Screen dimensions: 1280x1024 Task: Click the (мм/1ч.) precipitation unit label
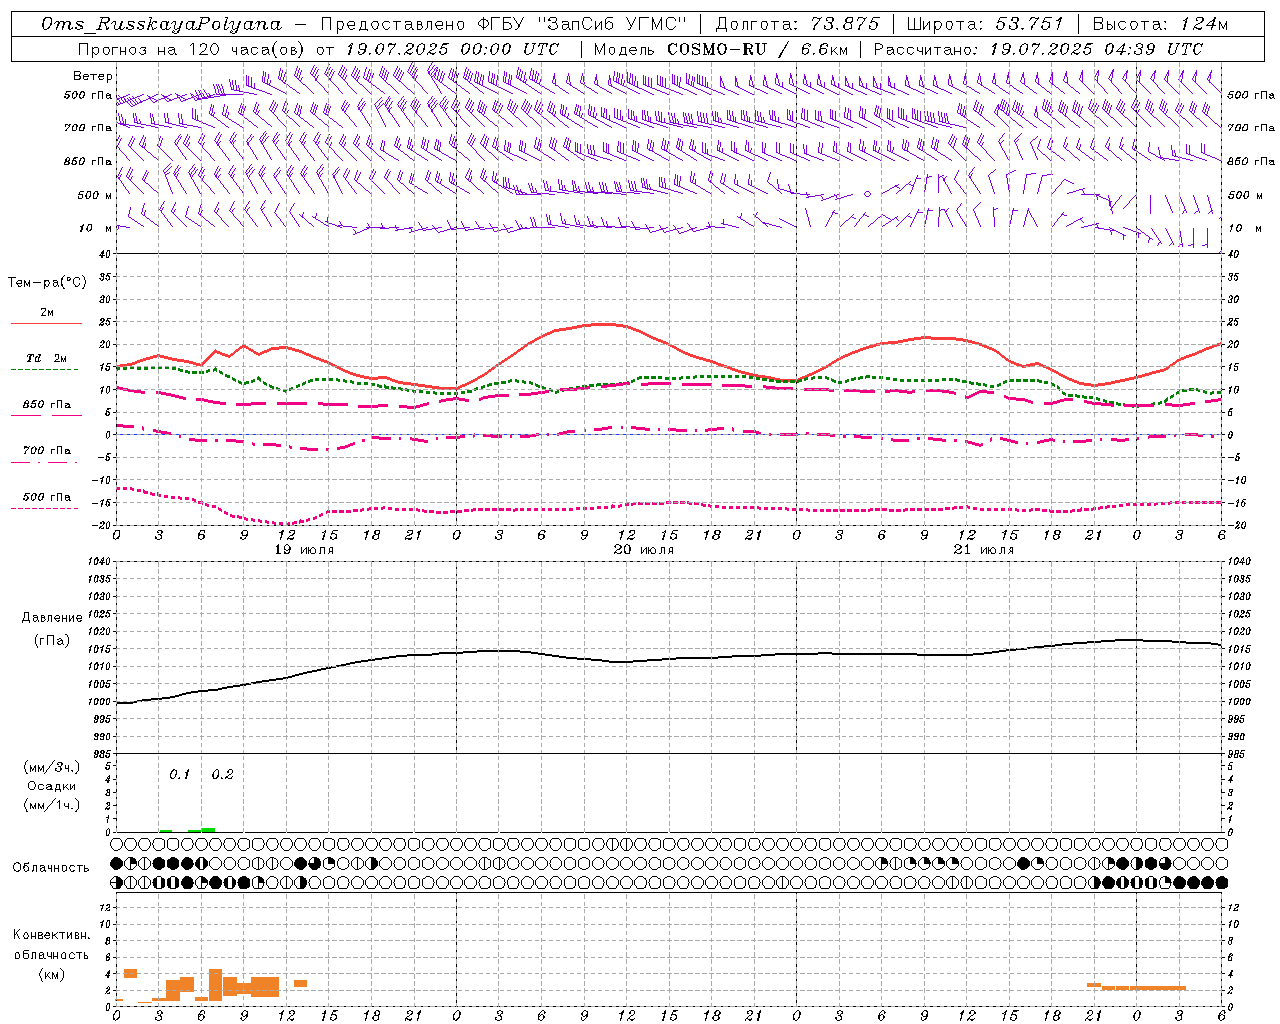point(52,805)
